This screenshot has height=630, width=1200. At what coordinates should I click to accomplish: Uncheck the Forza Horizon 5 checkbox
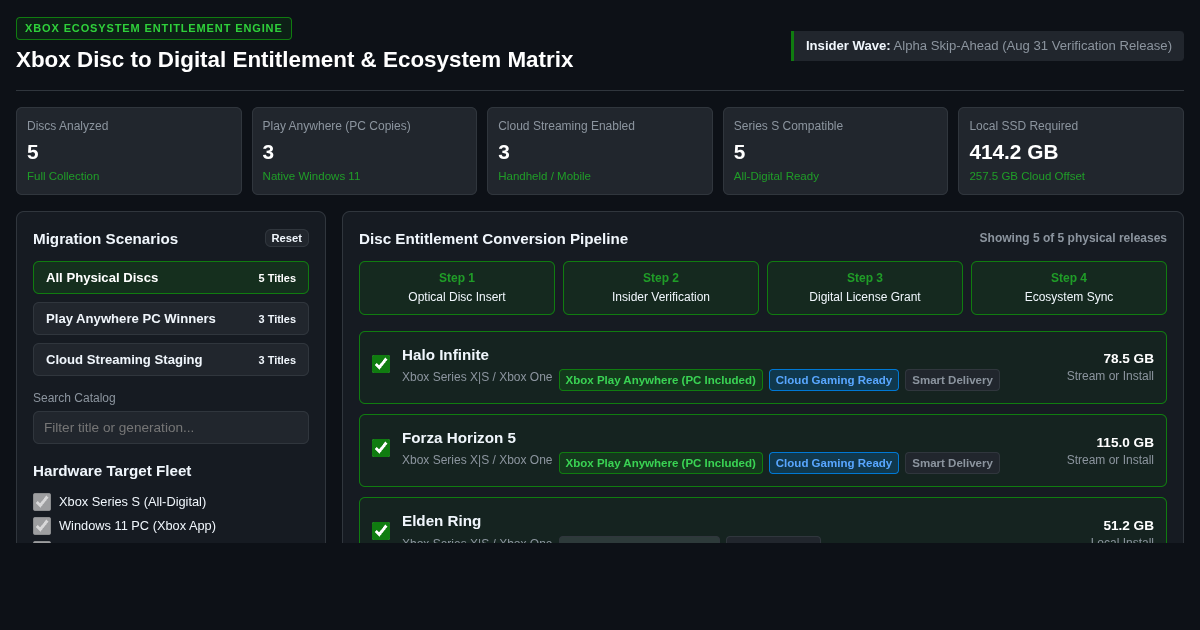click(381, 448)
